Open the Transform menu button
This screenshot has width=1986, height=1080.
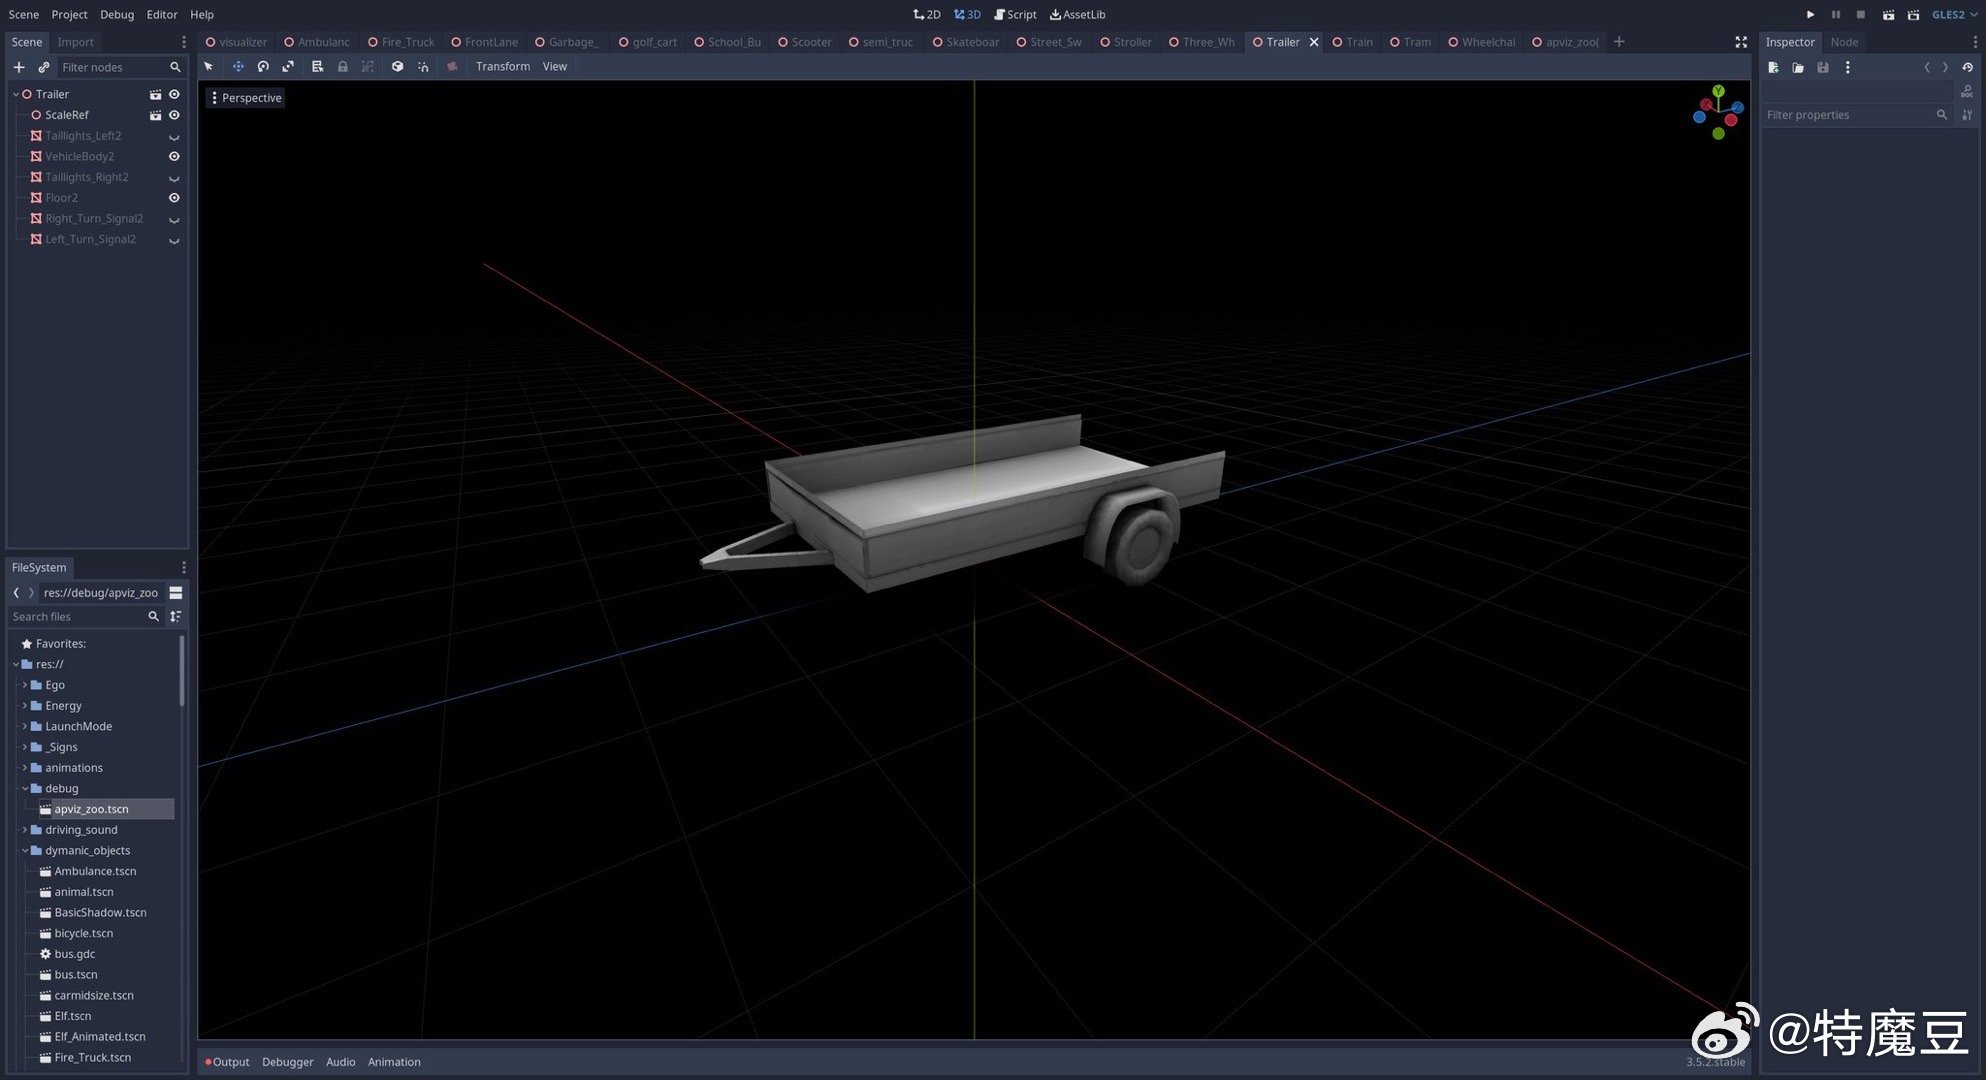pos(502,66)
